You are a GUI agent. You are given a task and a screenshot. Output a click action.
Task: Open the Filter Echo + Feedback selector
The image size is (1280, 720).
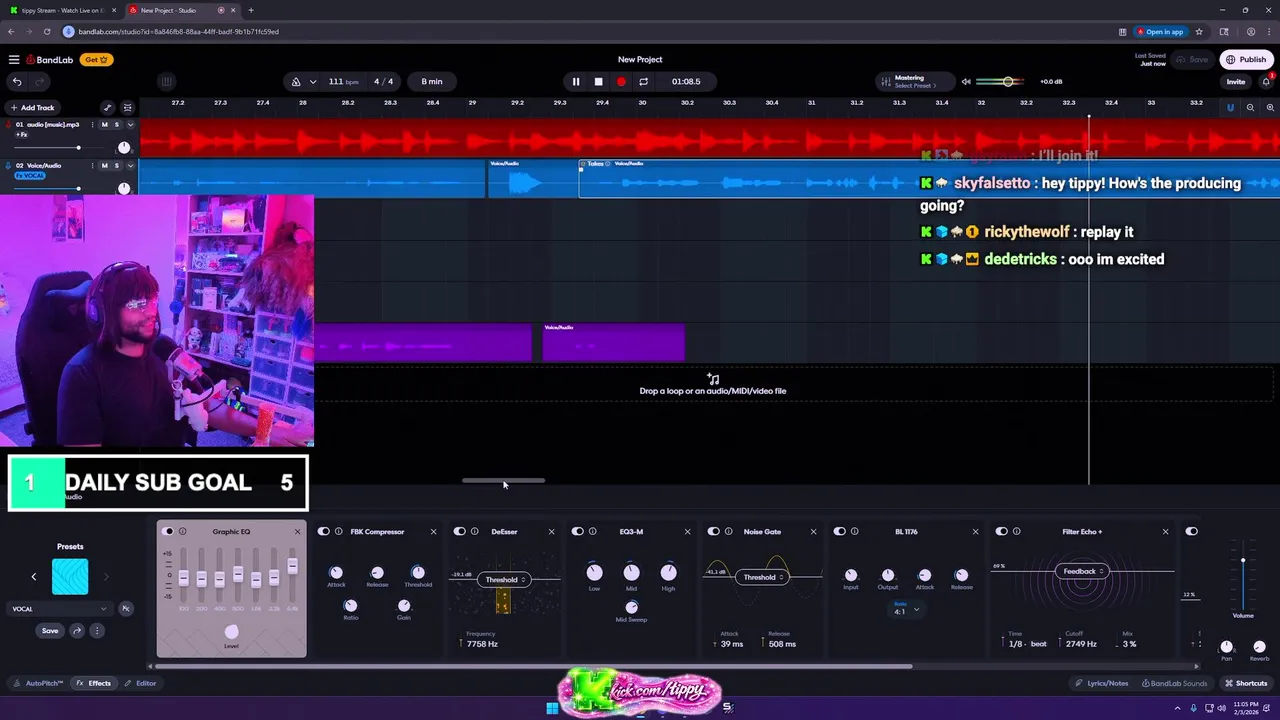1081,572
